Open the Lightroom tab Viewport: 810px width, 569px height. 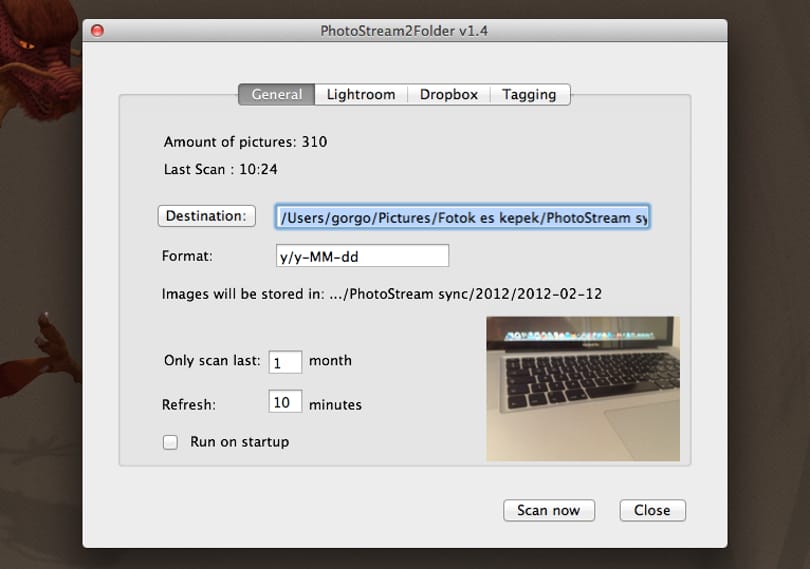coord(361,95)
